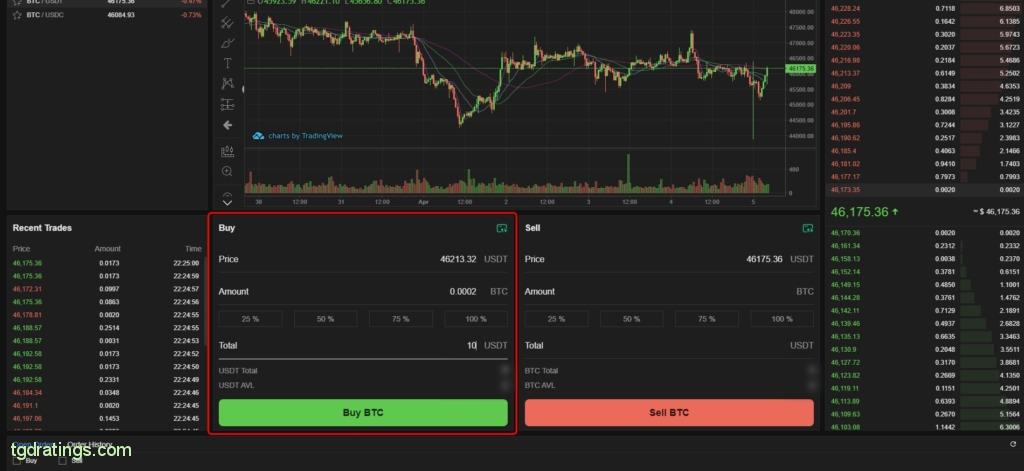Image resolution: width=1024 pixels, height=471 pixels.
Task: Click the Sell BTC button
Action: (x=669, y=413)
